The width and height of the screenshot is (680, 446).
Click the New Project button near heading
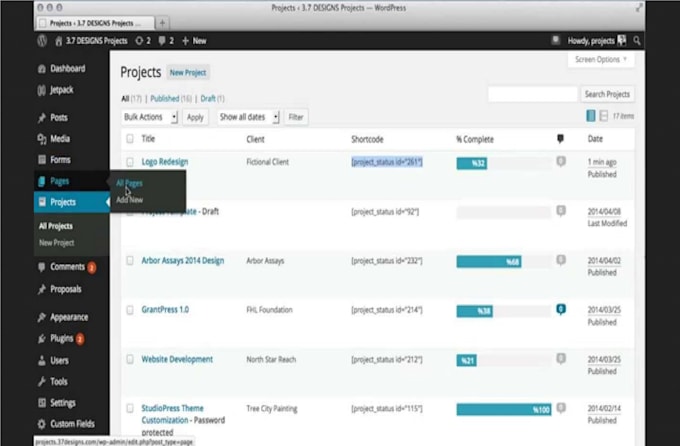tap(188, 72)
